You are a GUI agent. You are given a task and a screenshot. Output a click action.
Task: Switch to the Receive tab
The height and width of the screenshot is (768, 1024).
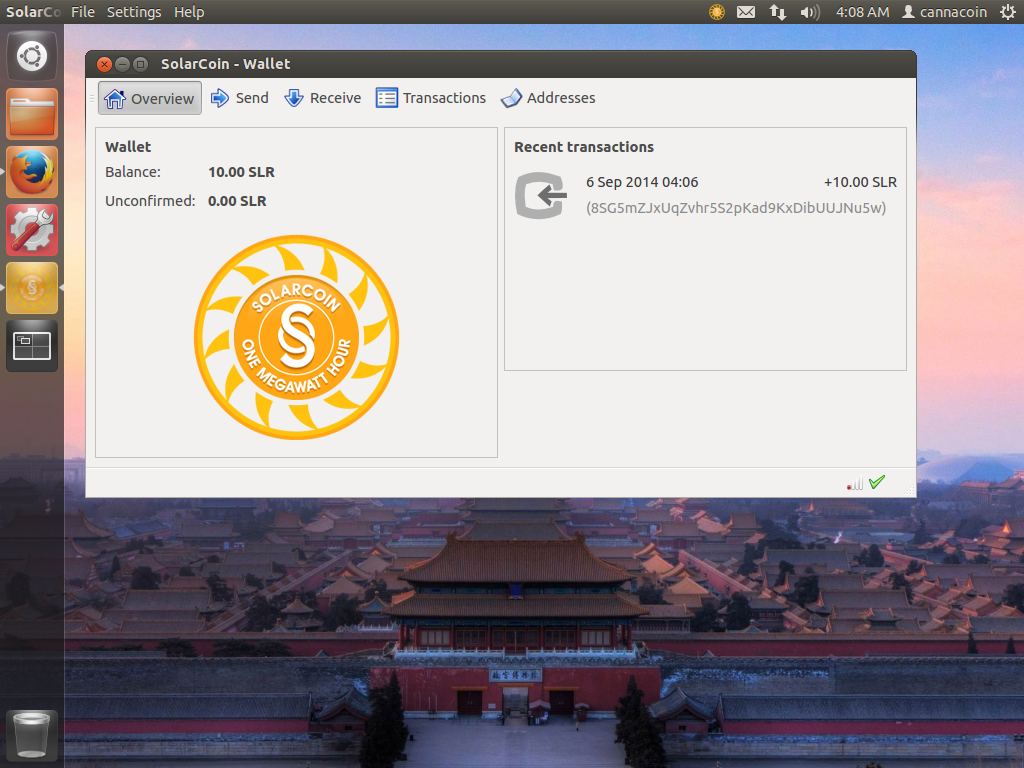(x=323, y=98)
